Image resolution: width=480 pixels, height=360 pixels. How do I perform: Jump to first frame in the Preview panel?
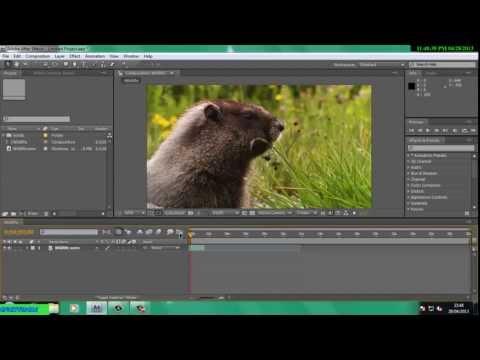[412, 131]
